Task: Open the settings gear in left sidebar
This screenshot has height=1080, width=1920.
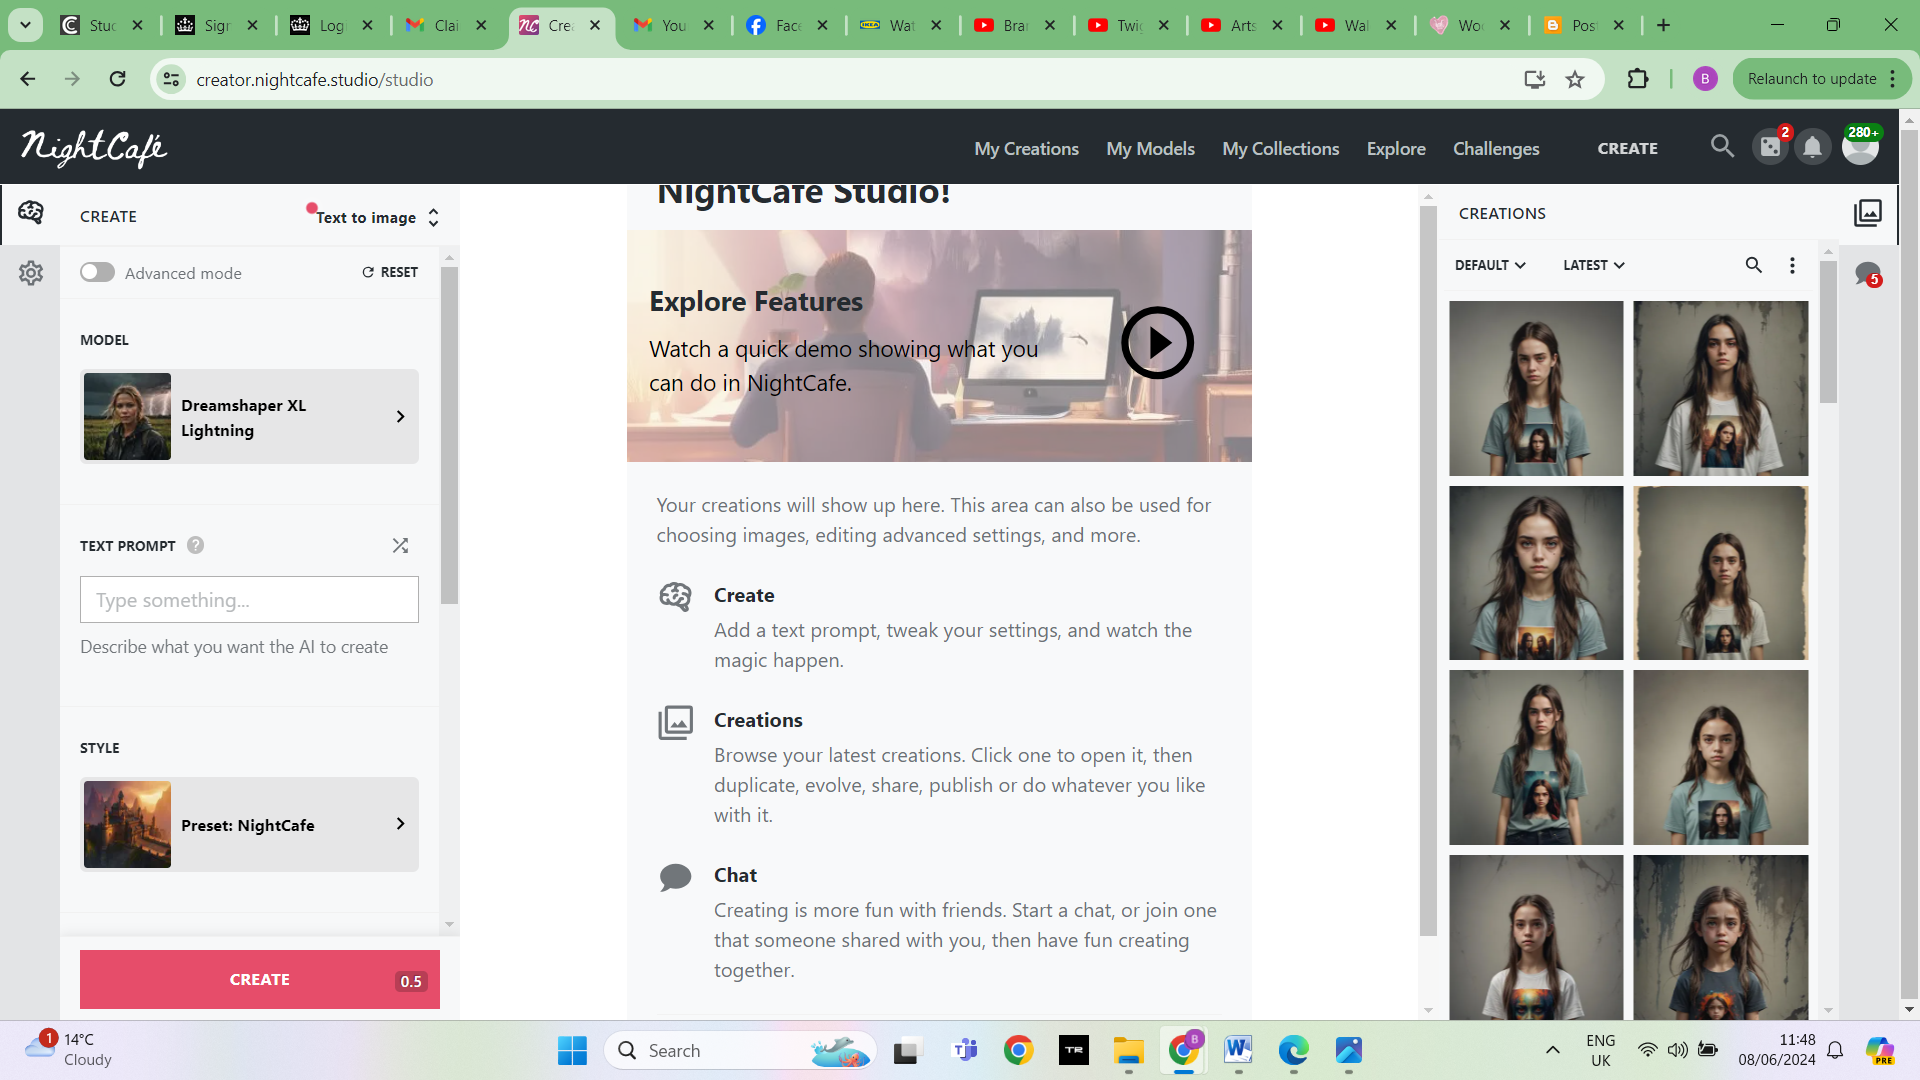Action: (x=31, y=273)
